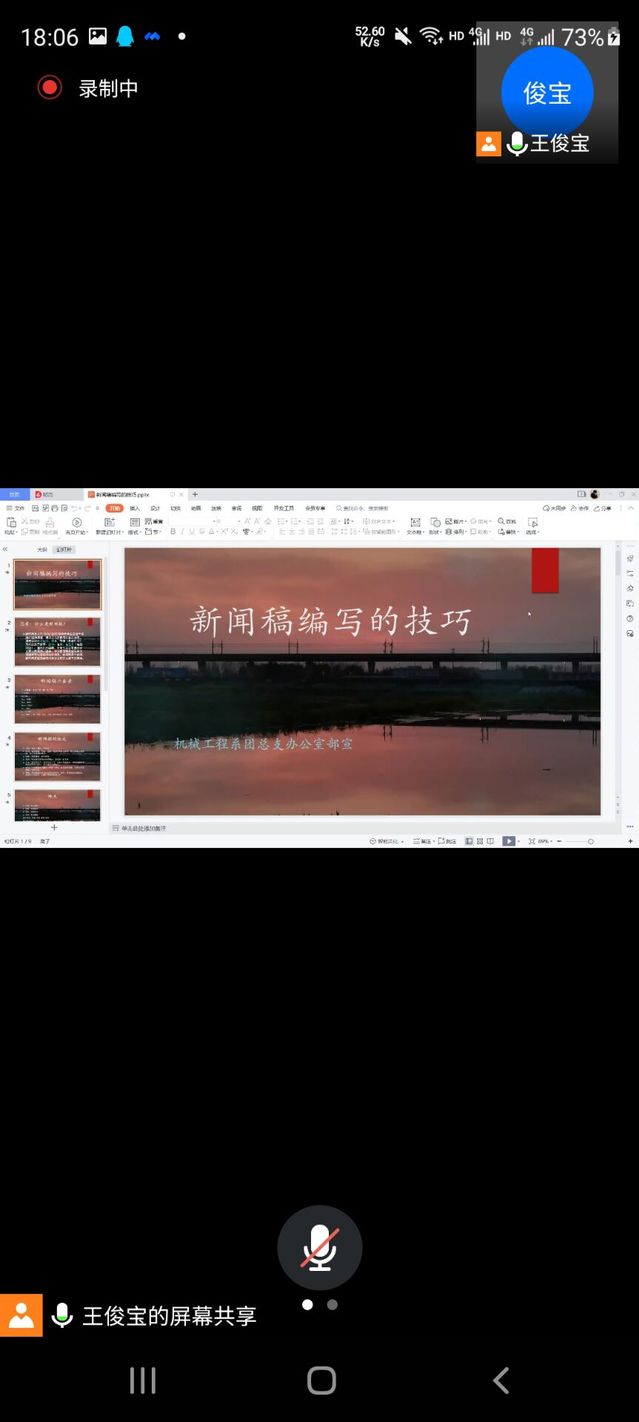Image resolution: width=639 pixels, height=1422 pixels.
Task: Open the Android recent apps button
Action: coord(143,1381)
